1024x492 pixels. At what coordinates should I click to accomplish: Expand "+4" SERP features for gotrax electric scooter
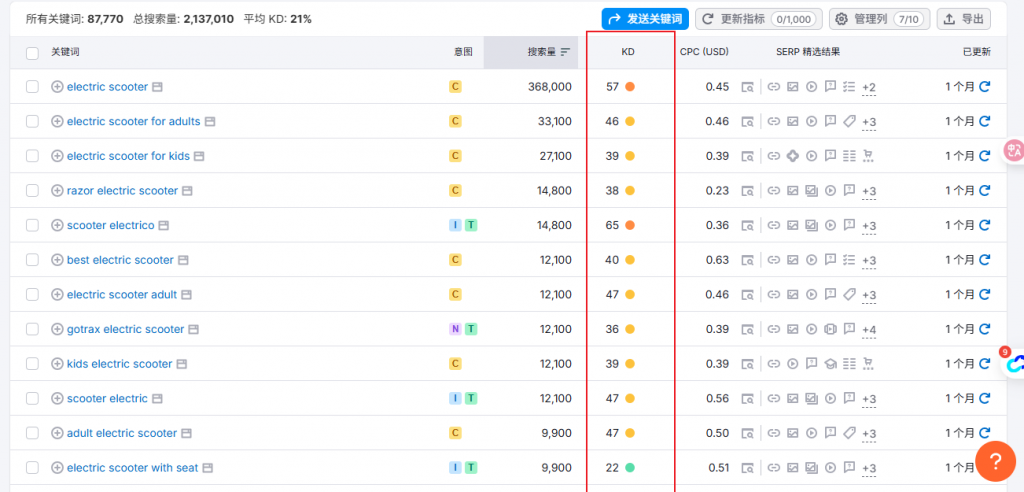(x=868, y=330)
